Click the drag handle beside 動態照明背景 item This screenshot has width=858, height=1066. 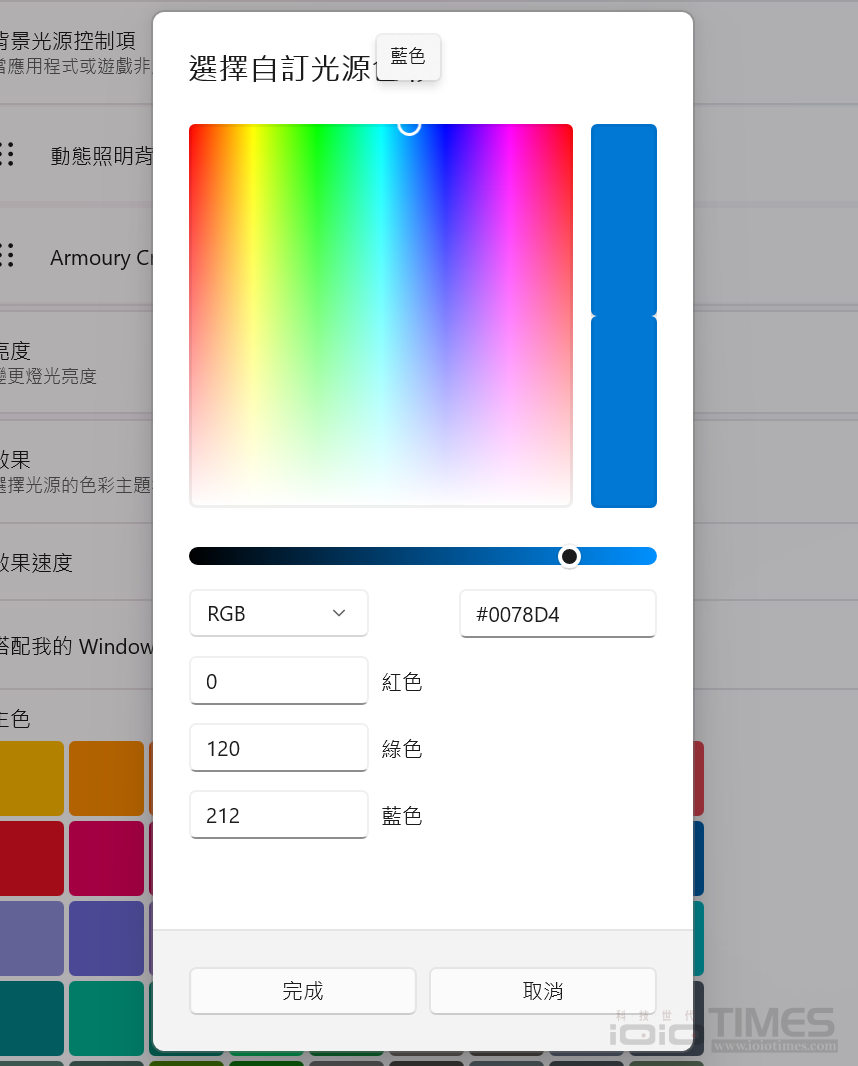tap(7, 154)
